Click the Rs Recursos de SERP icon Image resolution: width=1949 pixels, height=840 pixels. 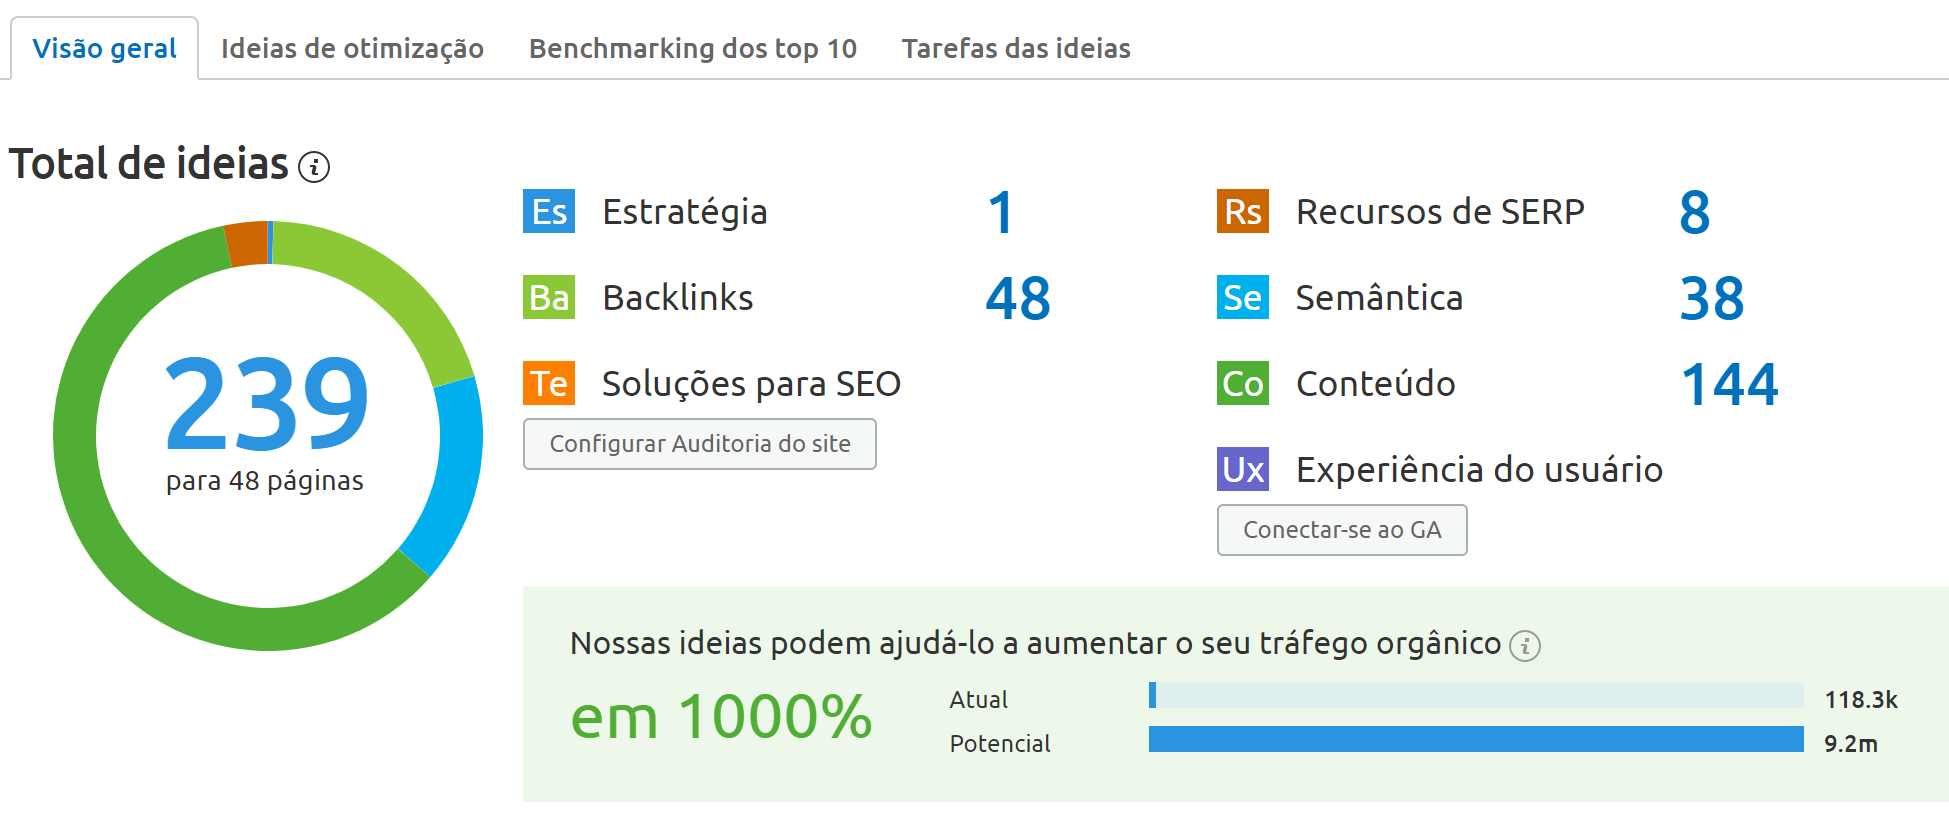(1242, 212)
